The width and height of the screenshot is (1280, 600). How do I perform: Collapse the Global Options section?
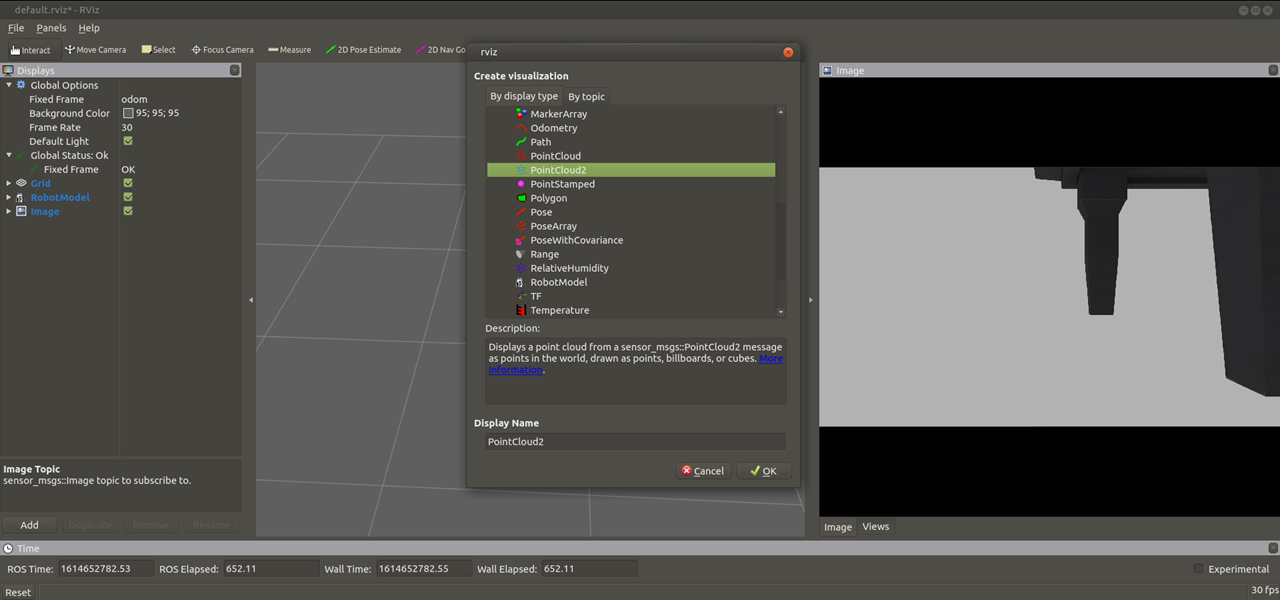(9, 86)
